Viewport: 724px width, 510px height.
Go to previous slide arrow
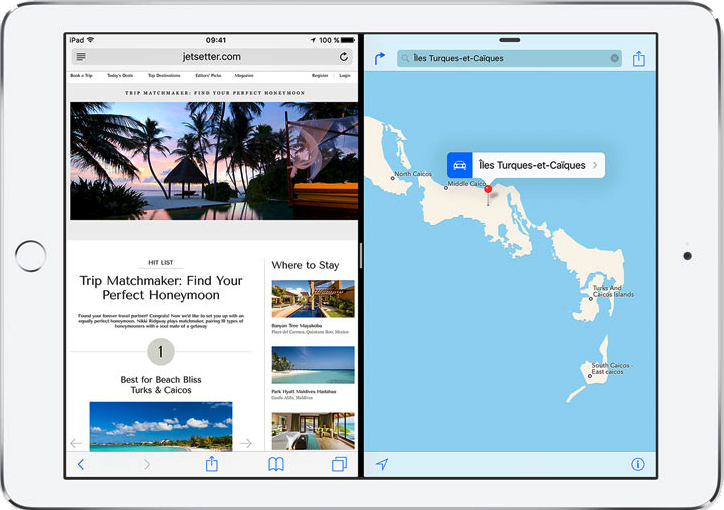(76, 443)
